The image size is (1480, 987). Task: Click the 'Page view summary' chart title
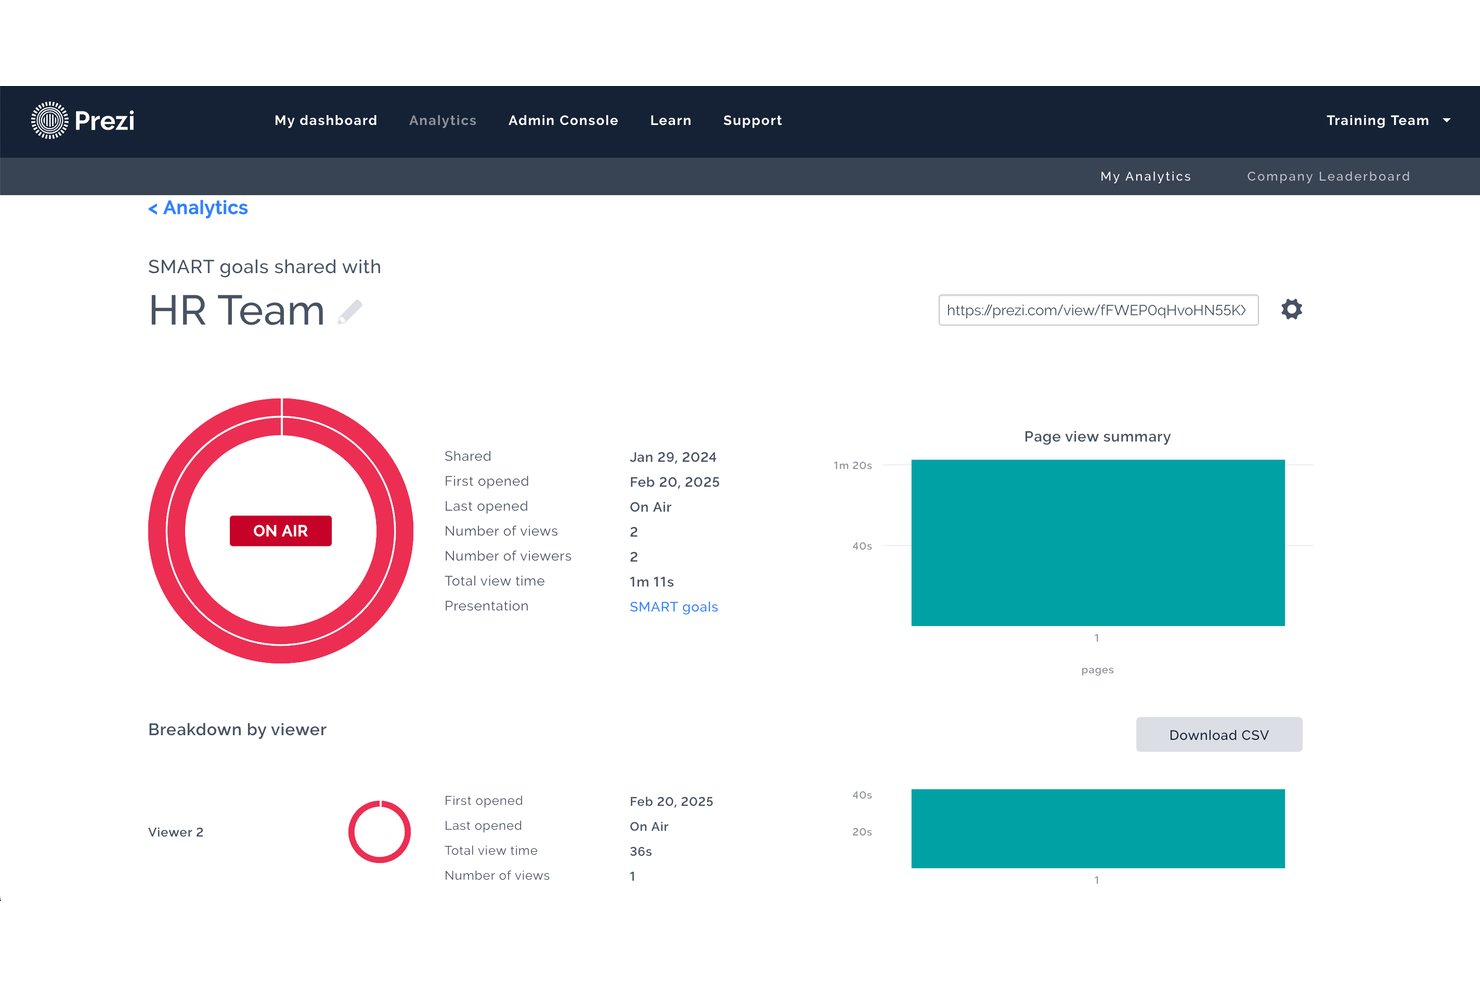(x=1097, y=437)
